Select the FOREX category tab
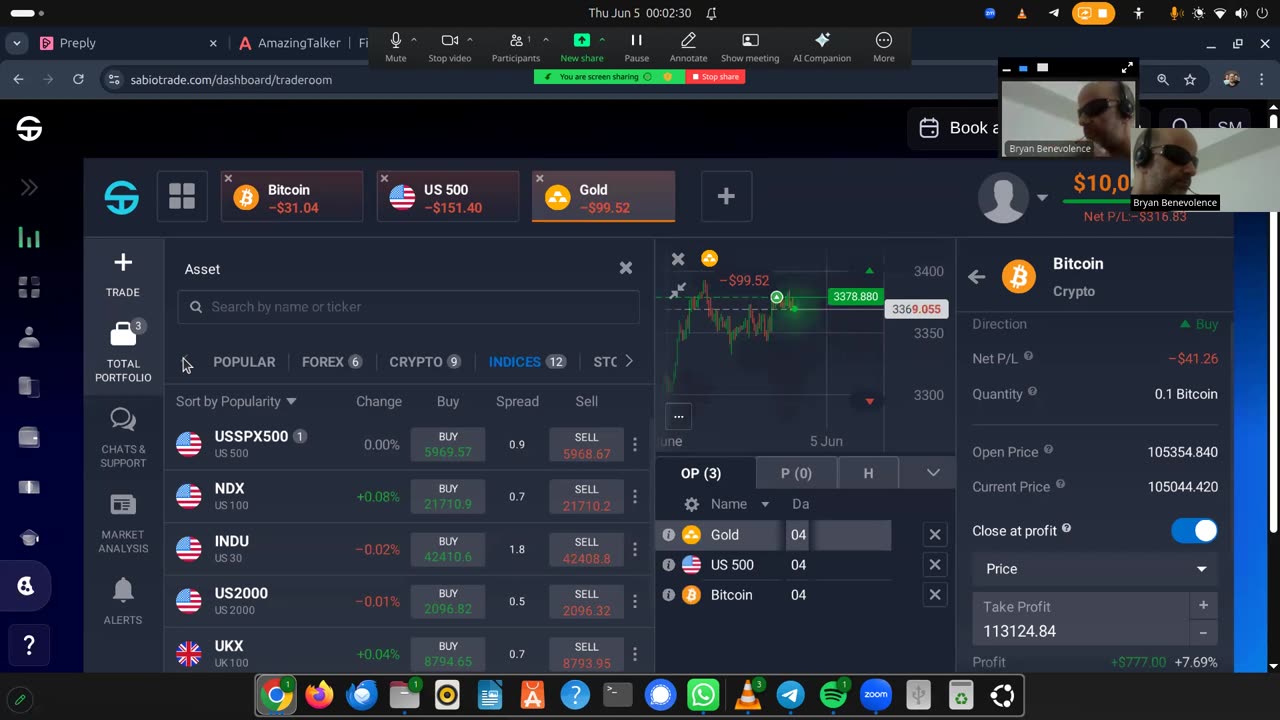1280x720 pixels. point(332,362)
